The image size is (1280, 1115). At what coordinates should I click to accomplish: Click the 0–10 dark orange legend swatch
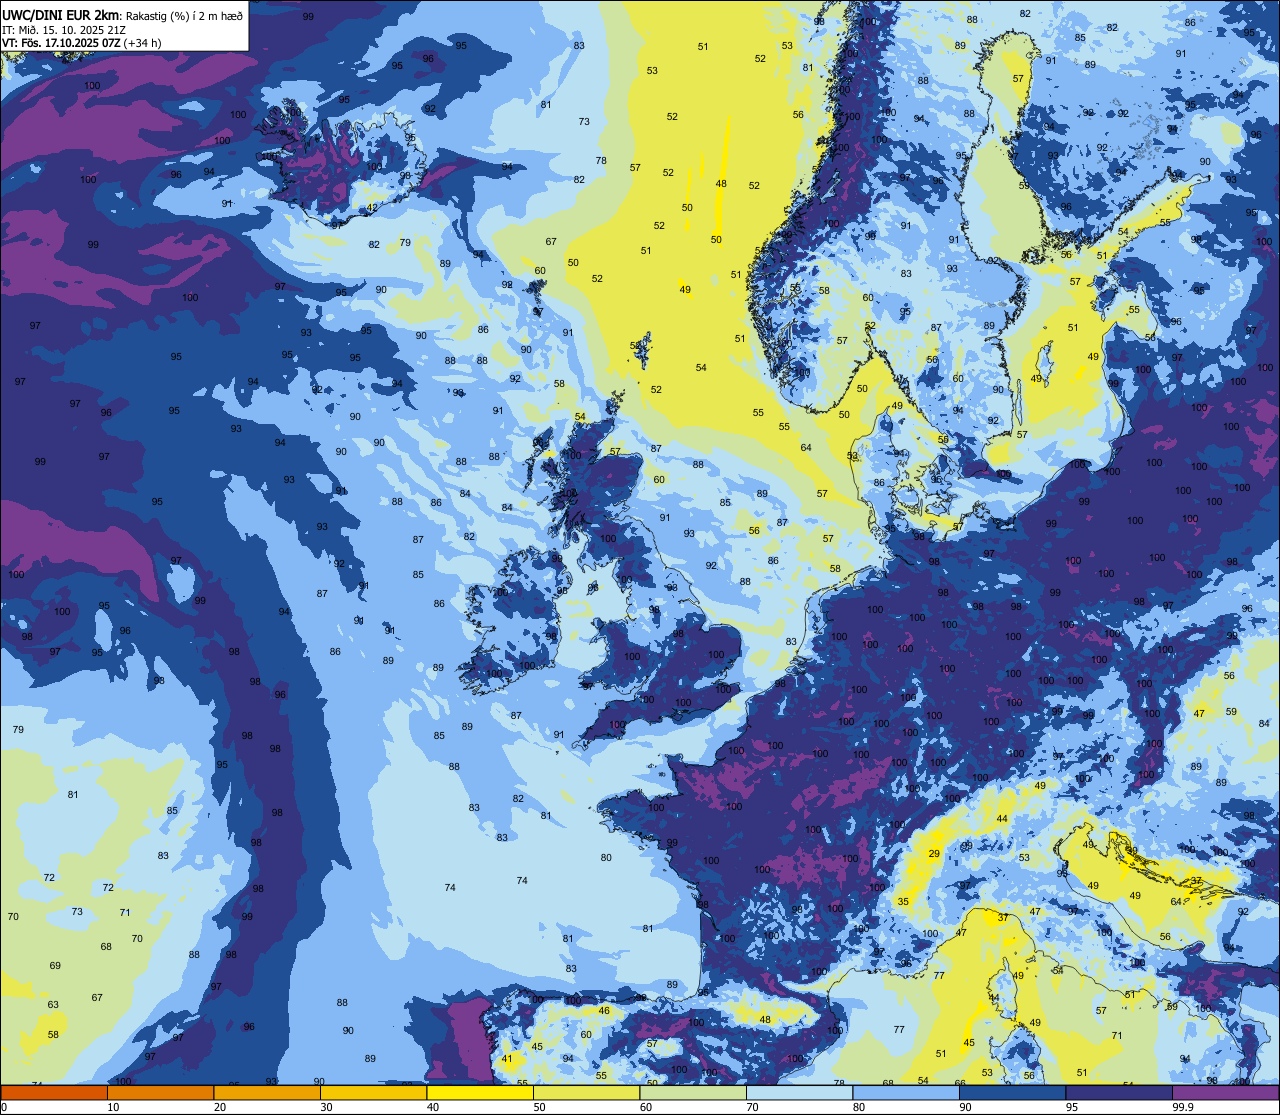[x=54, y=1092]
